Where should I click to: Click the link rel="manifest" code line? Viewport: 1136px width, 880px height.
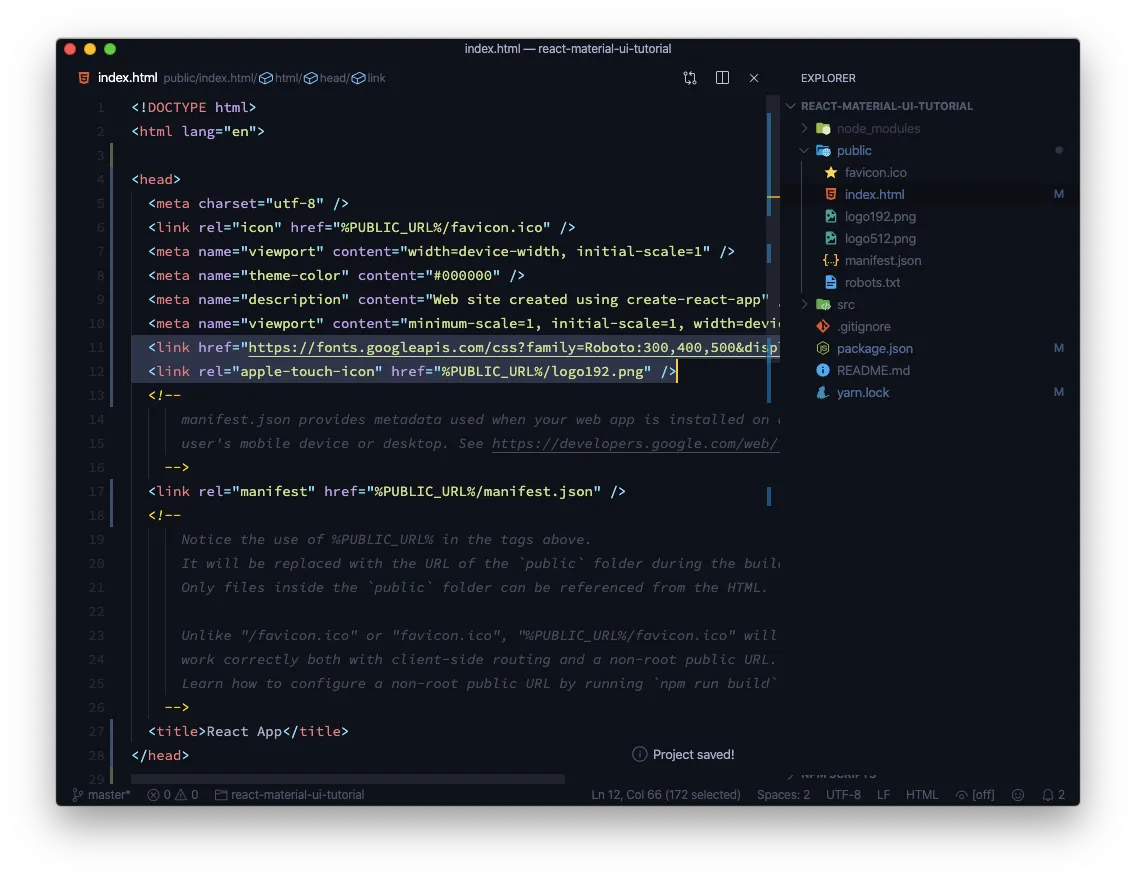387,491
